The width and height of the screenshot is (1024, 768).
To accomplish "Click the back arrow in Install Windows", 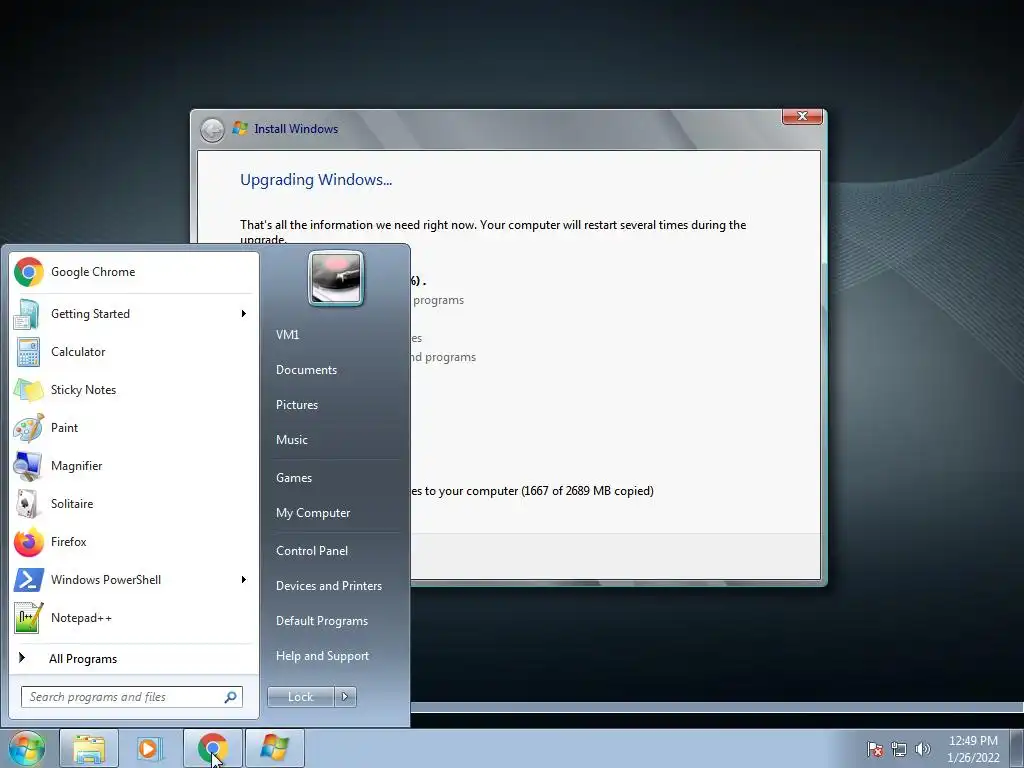I will click(x=212, y=130).
